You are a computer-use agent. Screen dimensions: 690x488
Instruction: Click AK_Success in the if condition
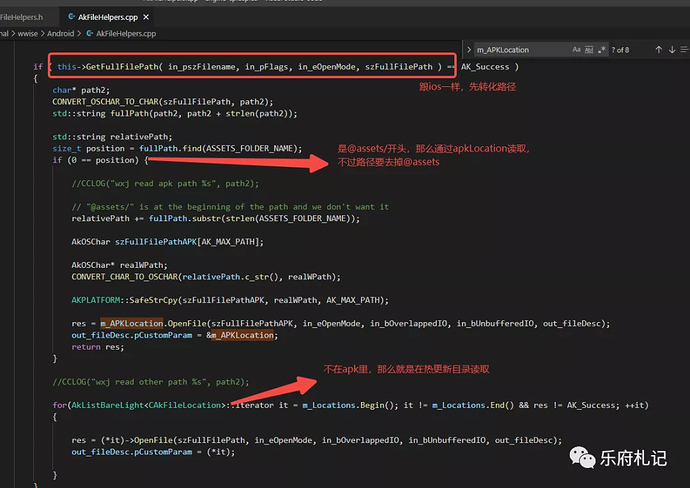point(485,66)
